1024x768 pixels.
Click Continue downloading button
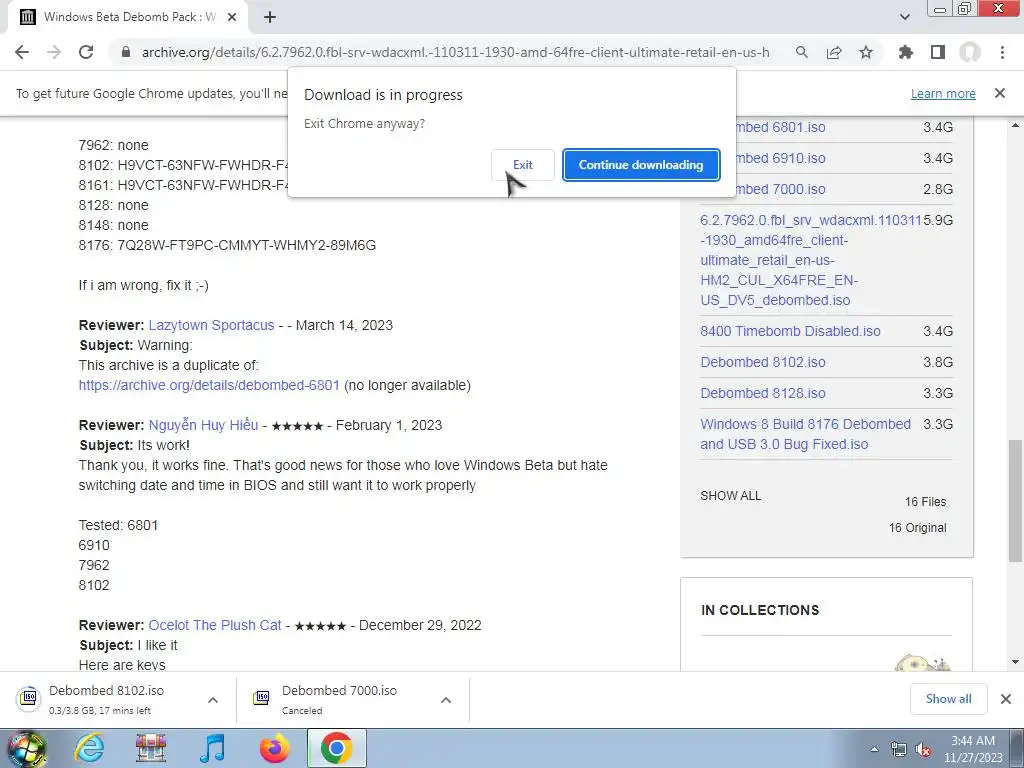click(641, 165)
